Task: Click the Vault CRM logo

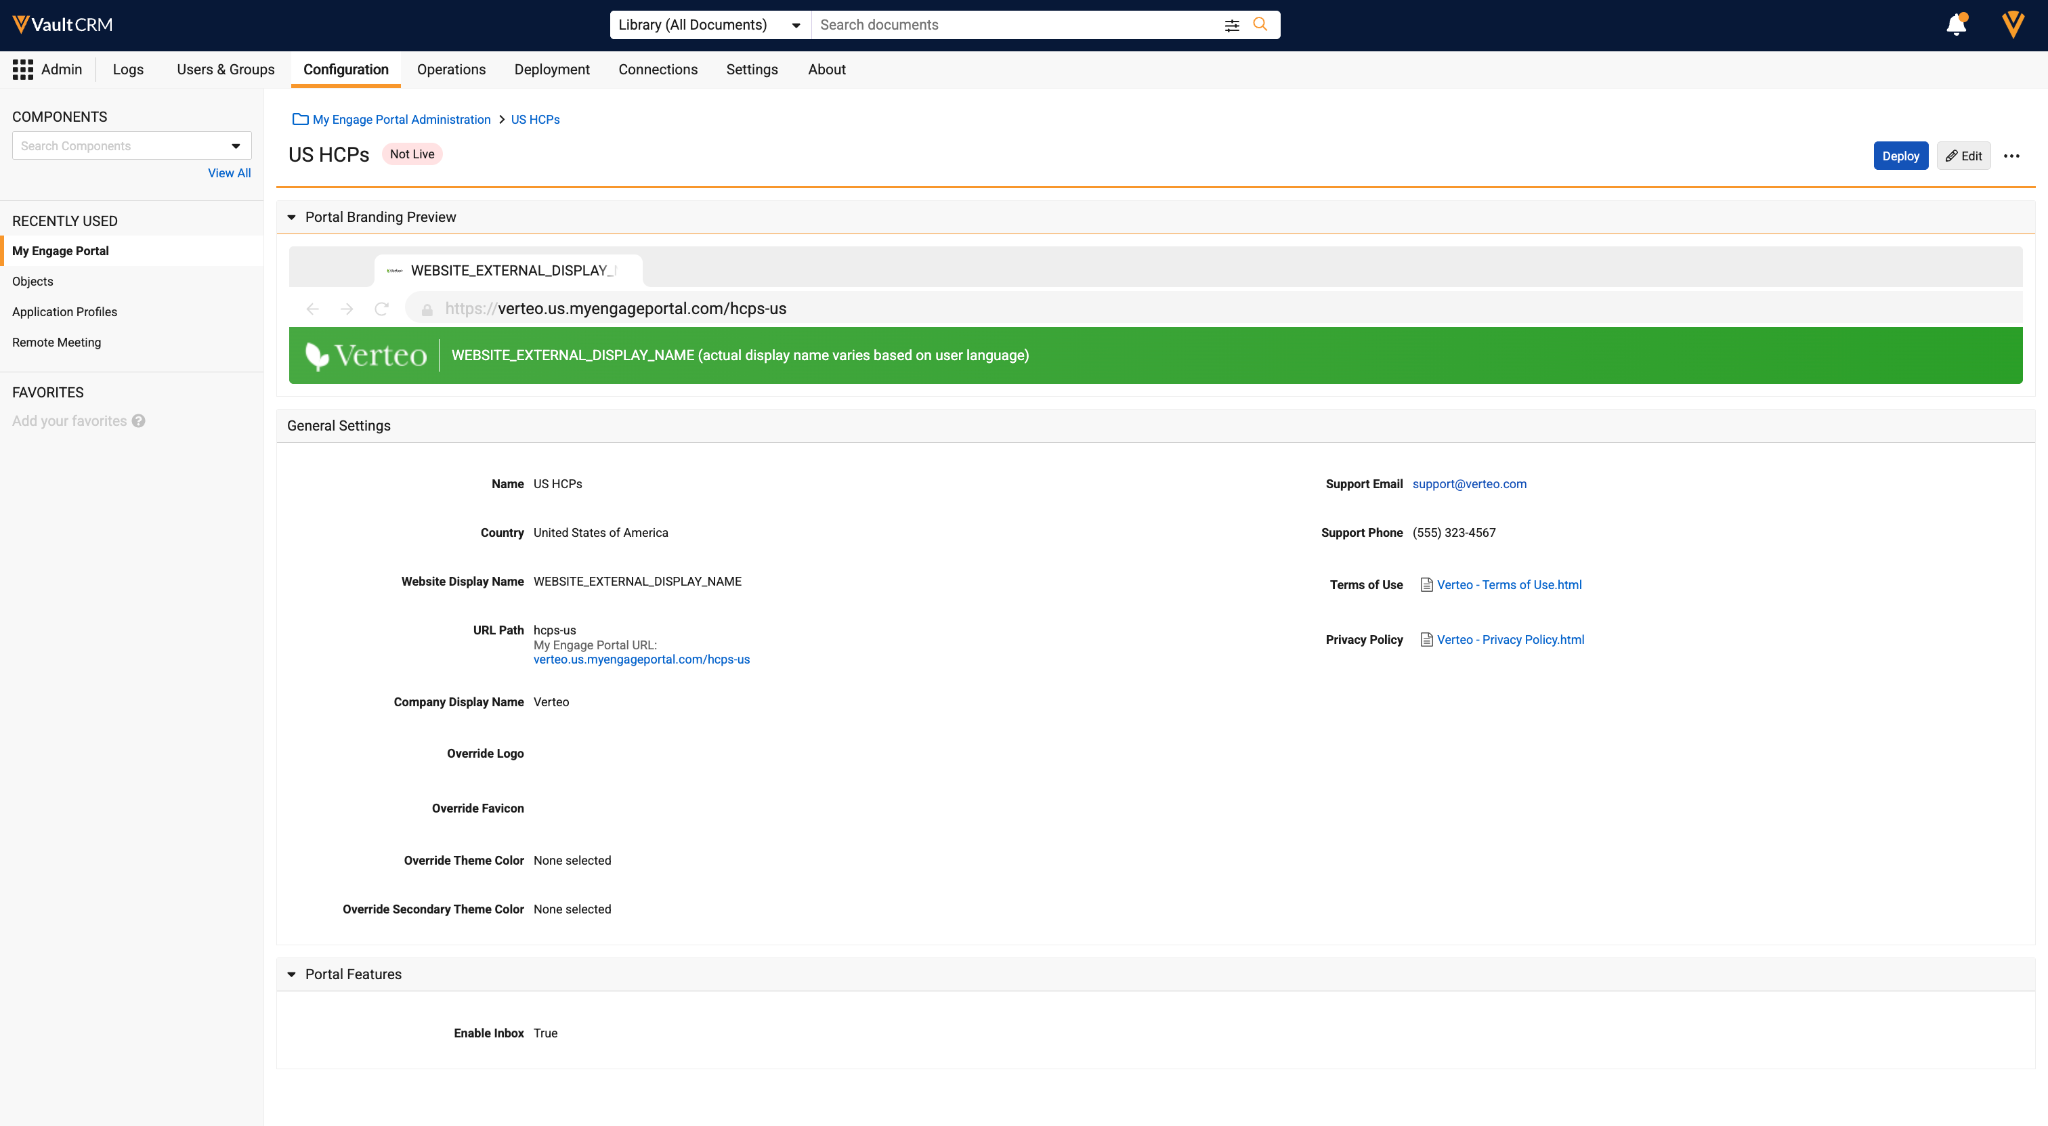Action: [62, 24]
